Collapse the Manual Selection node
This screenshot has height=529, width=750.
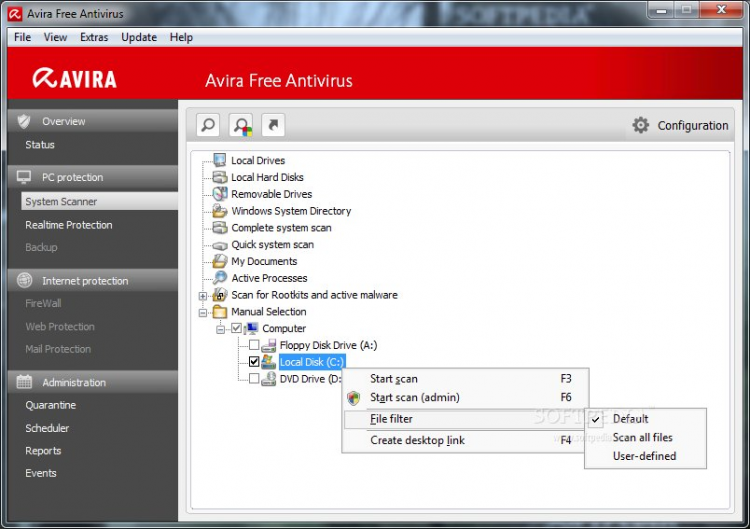203,313
